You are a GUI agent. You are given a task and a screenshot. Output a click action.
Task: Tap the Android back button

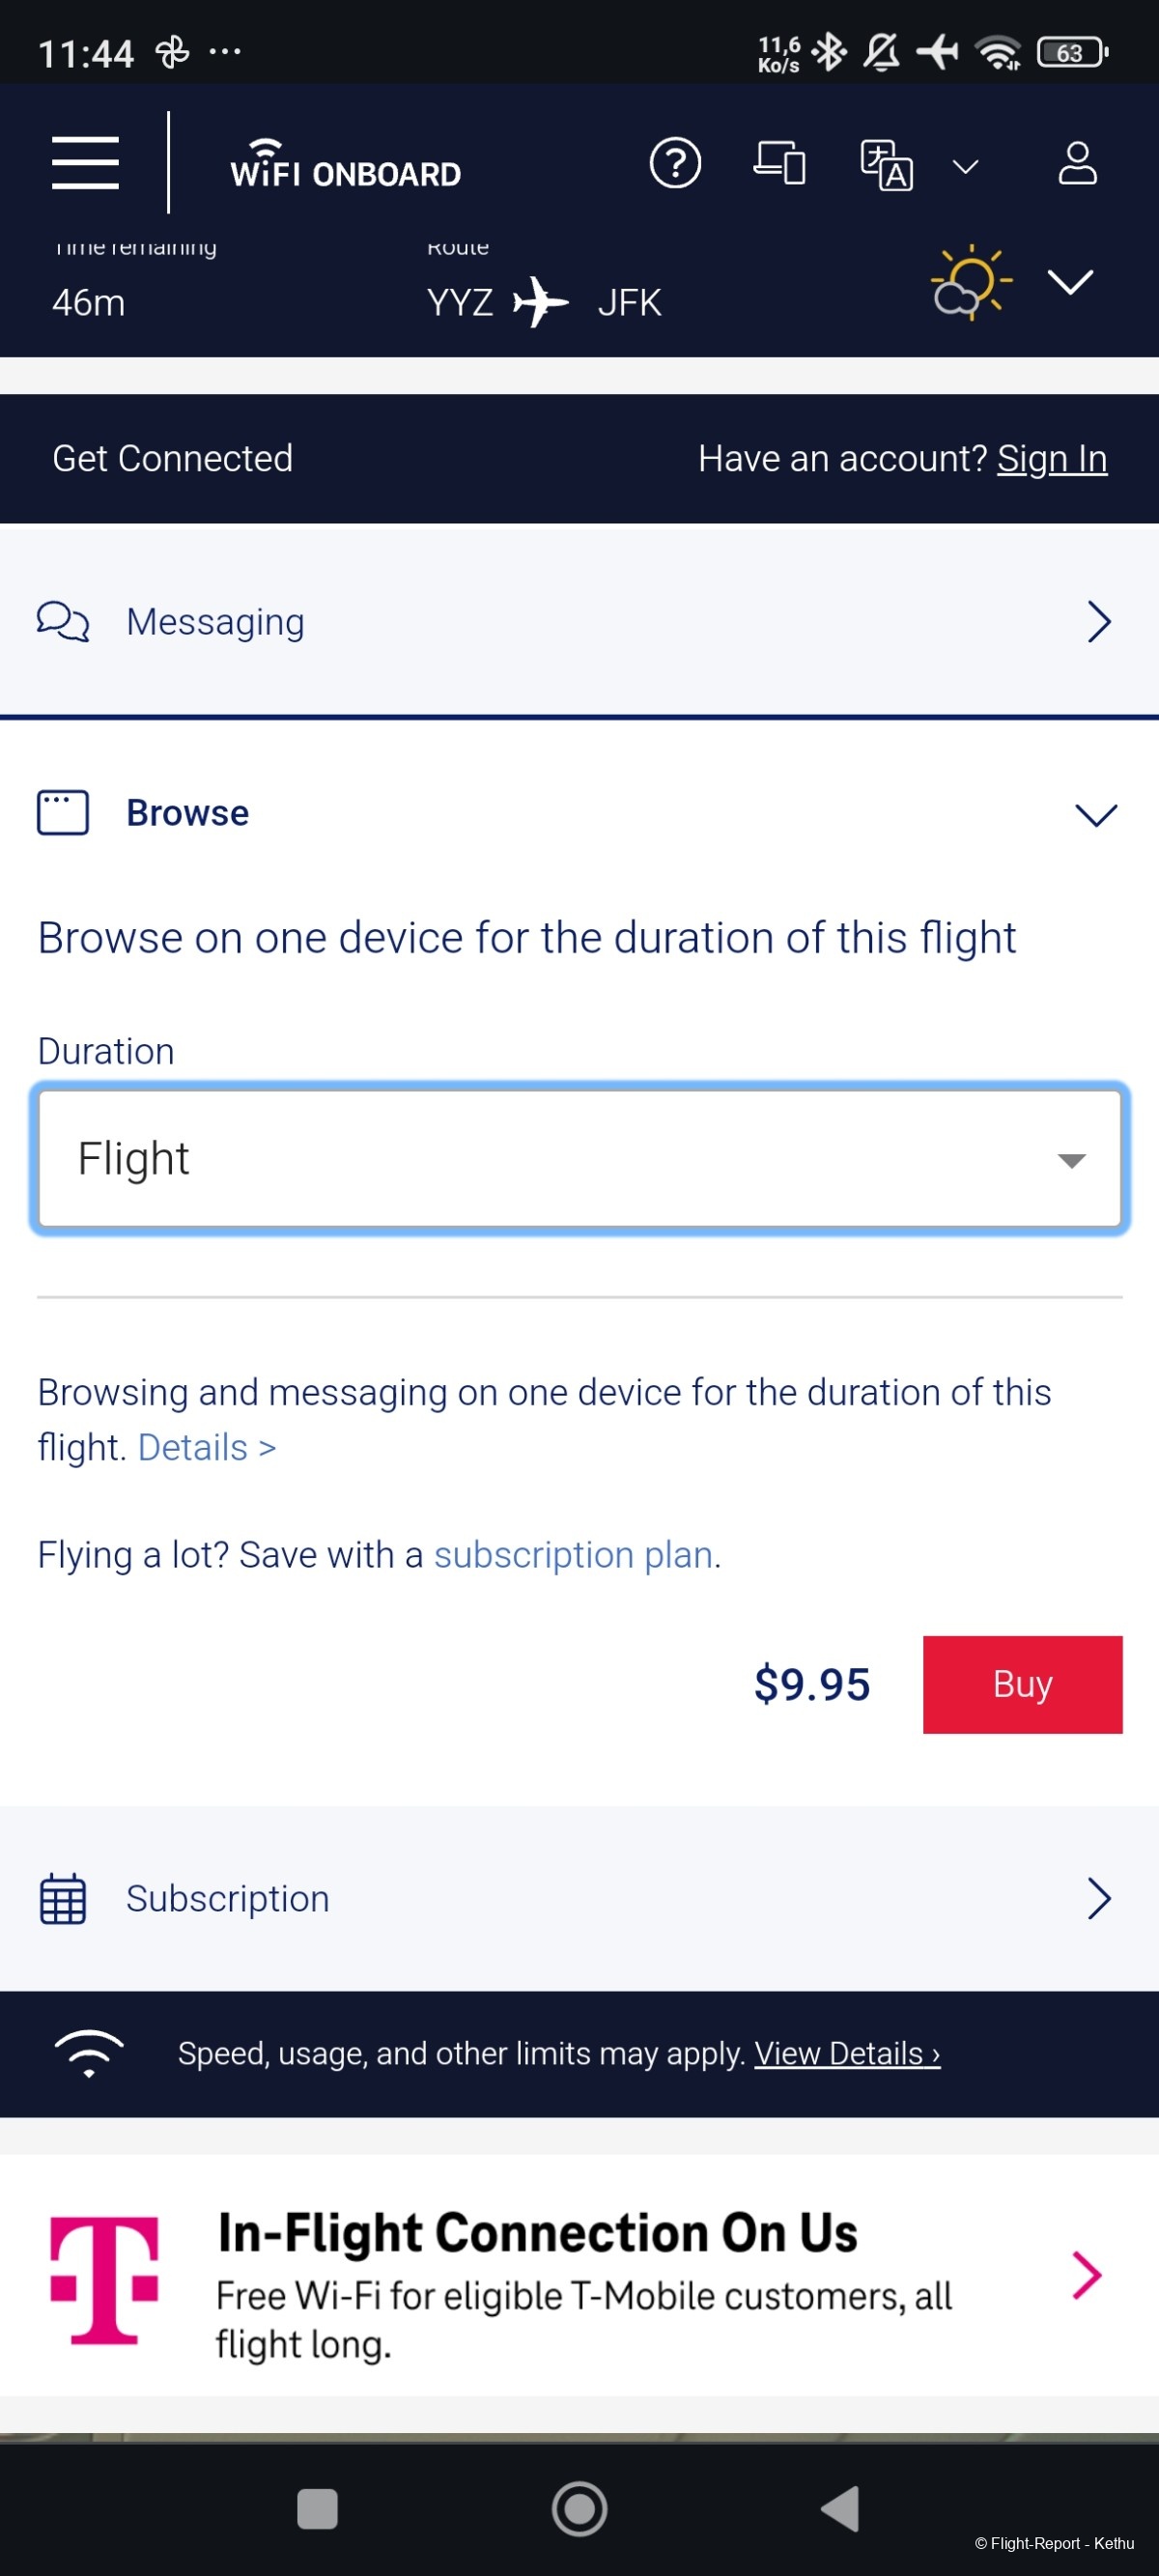pyautogui.click(x=840, y=2508)
